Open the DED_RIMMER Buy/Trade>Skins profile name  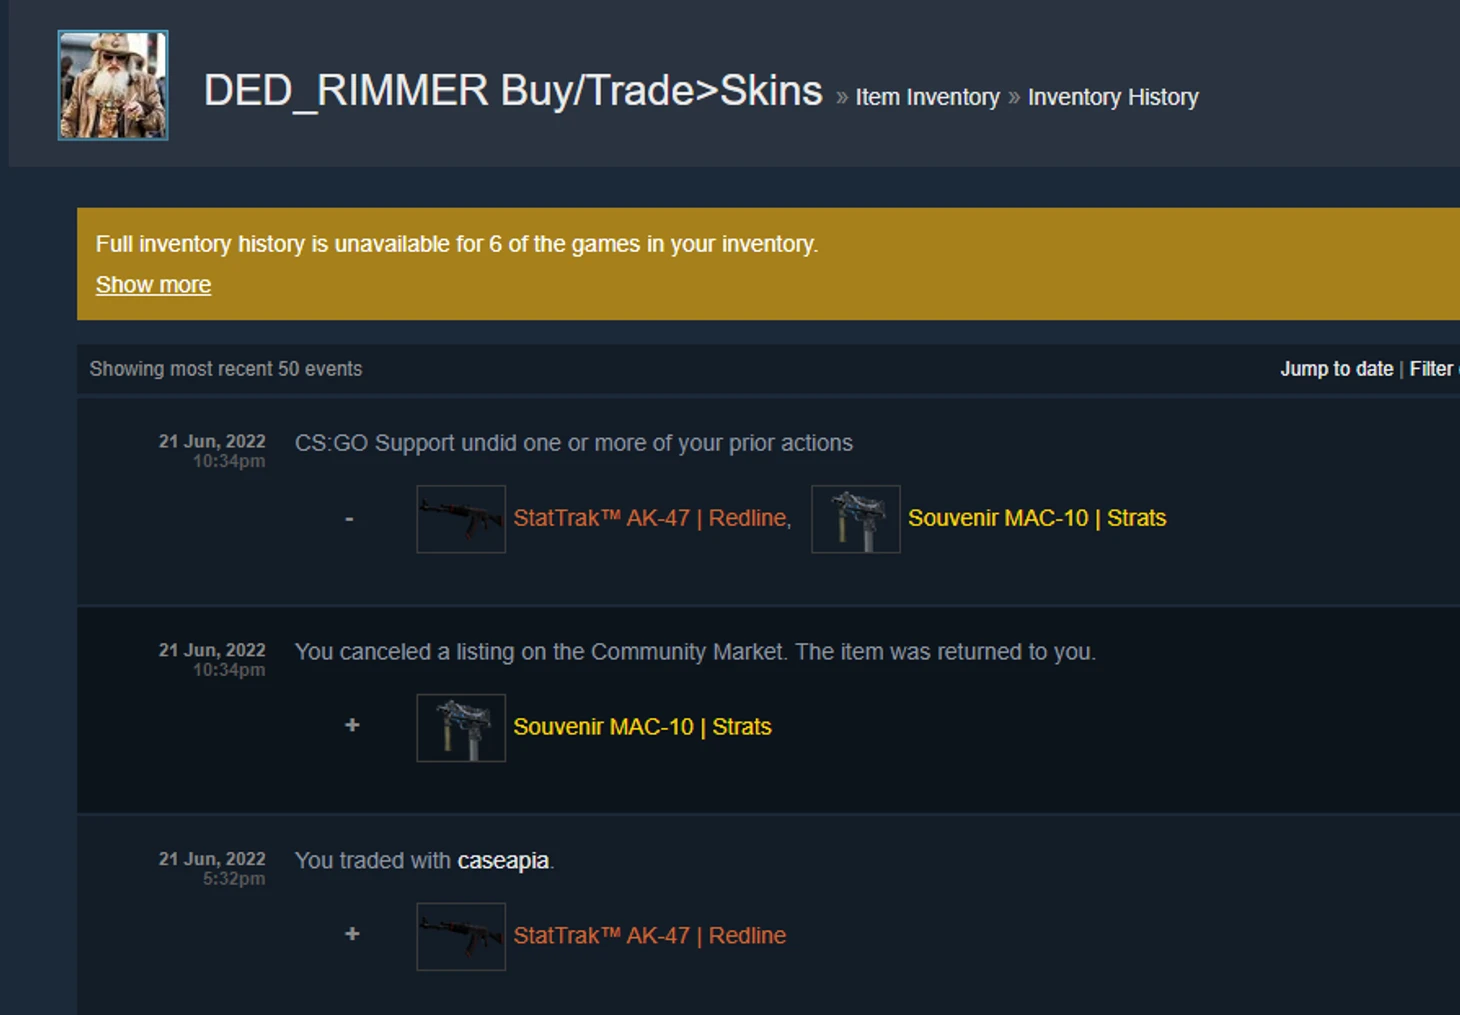click(513, 91)
